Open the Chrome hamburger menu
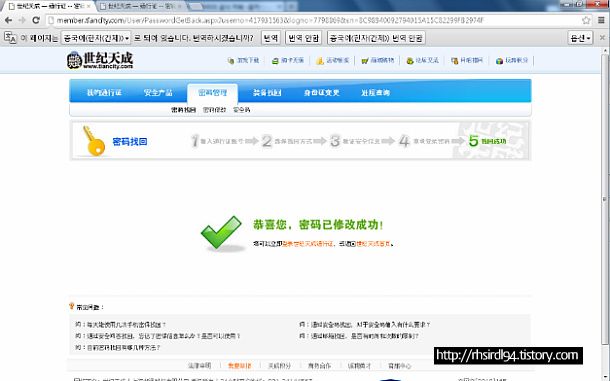This screenshot has height=381, width=610. point(601,20)
